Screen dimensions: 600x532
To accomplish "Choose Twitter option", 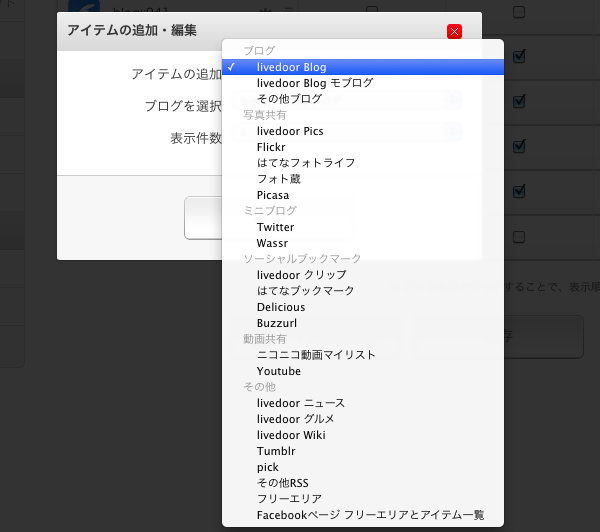I will coord(363,227).
